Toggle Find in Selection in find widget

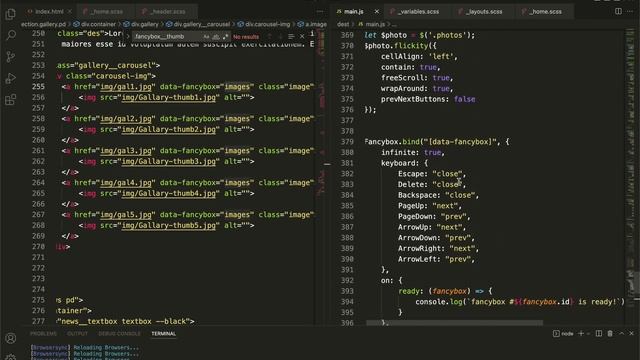pyautogui.click(x=291, y=37)
